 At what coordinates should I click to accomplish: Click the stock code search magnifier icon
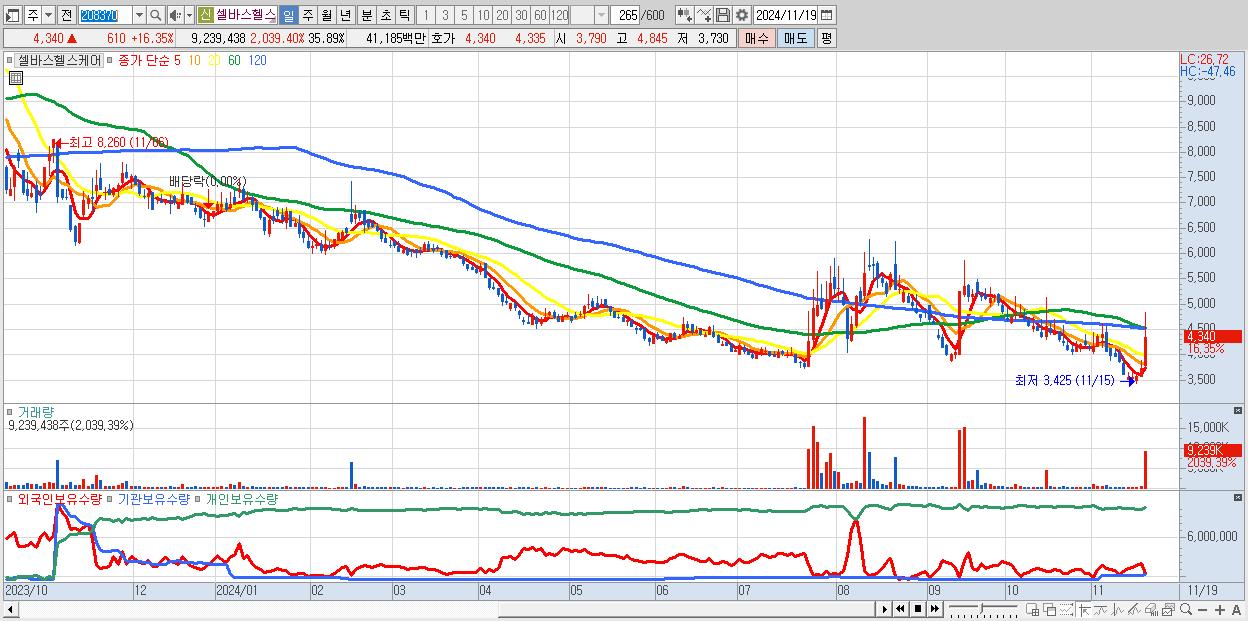155,15
